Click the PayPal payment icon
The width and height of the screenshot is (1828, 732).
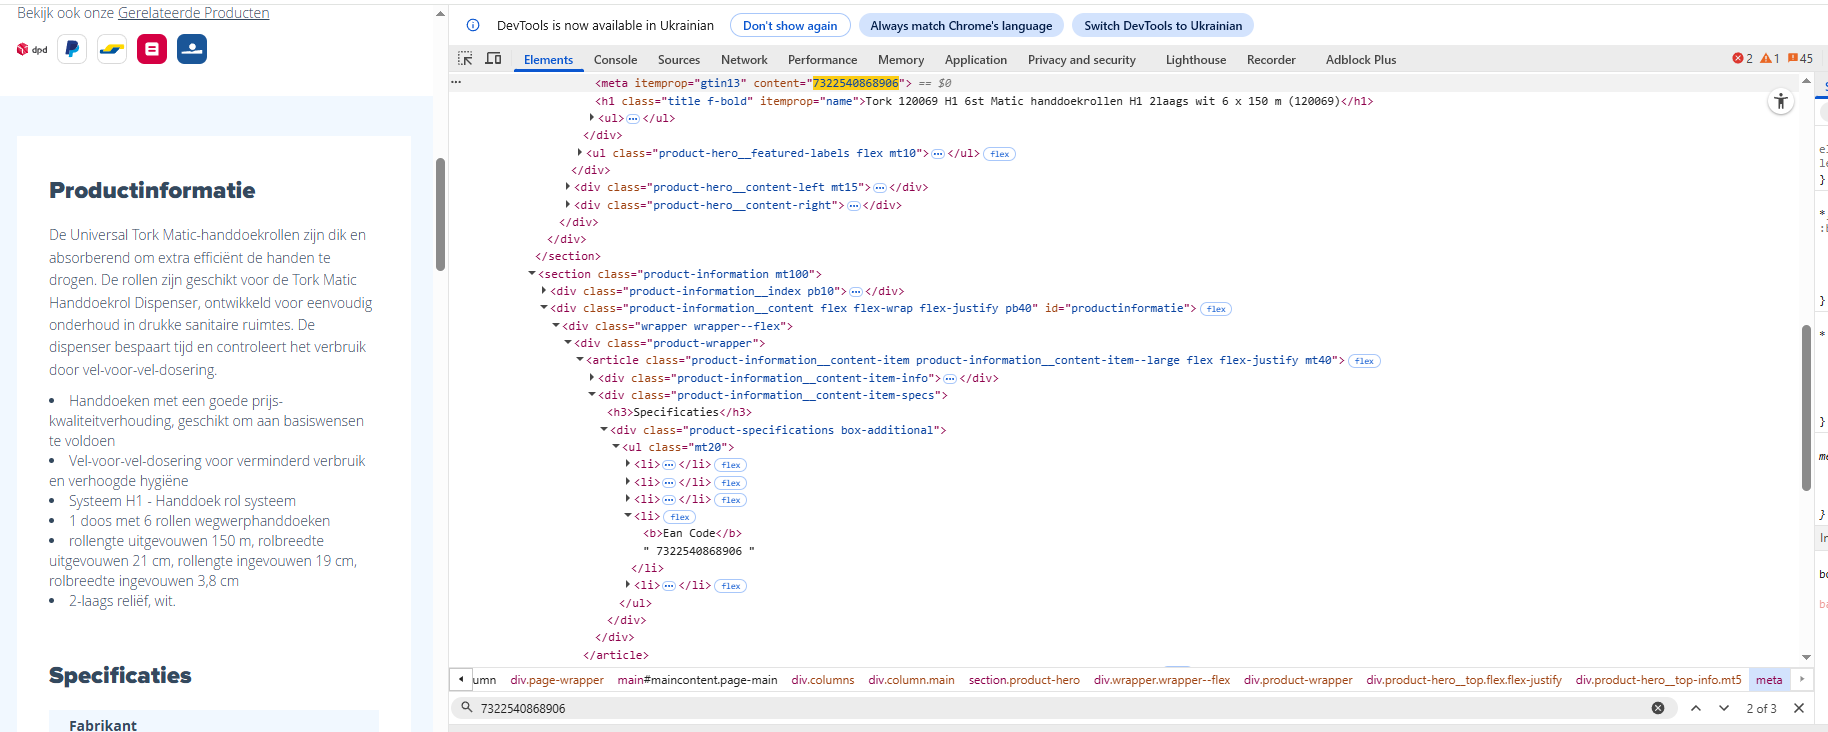(72, 49)
